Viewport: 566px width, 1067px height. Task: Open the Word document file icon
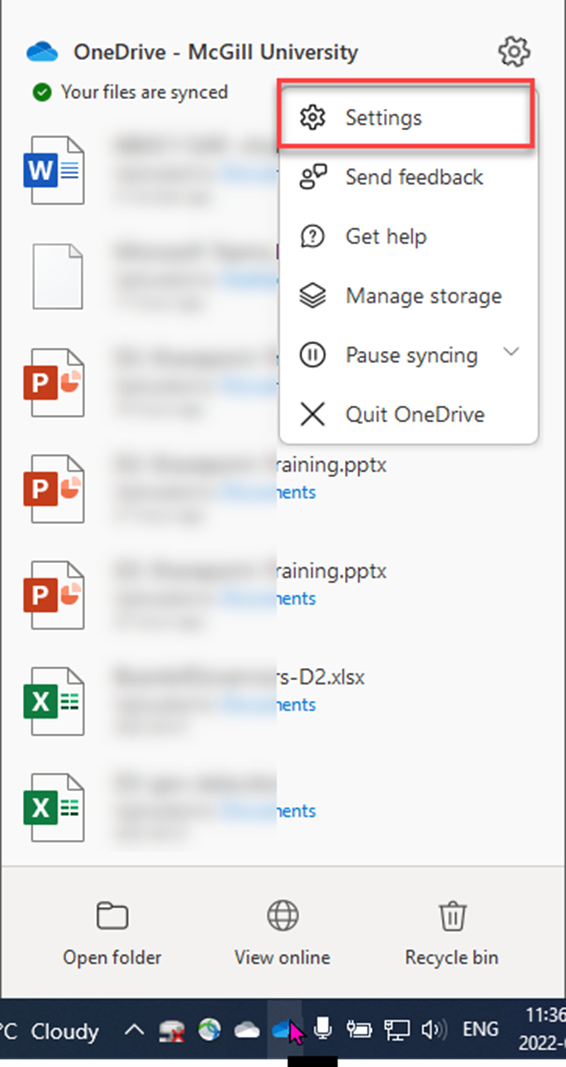pyautogui.click(x=54, y=170)
